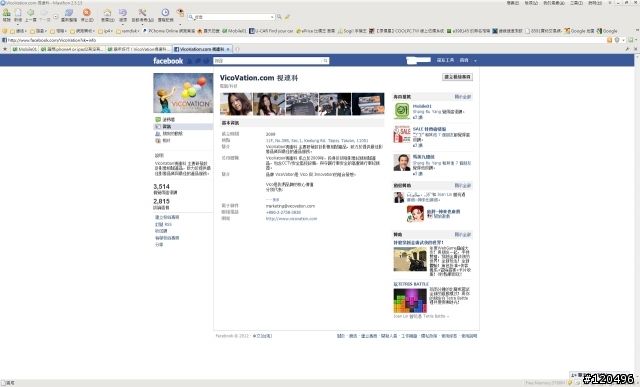Select the highlighted Info item in left menu
This screenshot has width=640, height=387.
point(183,127)
